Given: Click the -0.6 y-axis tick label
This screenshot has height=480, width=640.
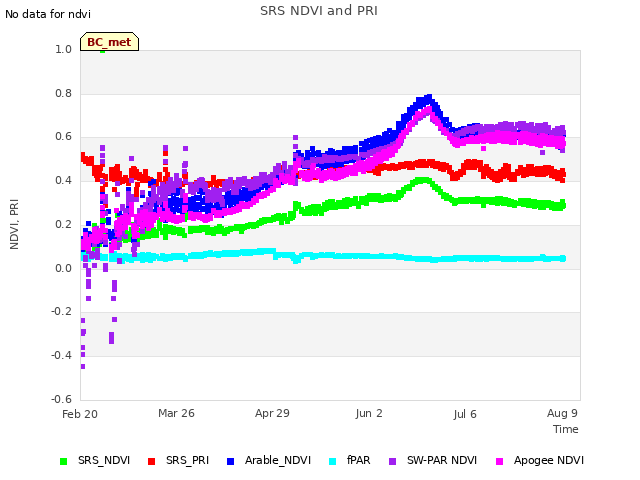Looking at the screenshot, I should pyautogui.click(x=62, y=399).
